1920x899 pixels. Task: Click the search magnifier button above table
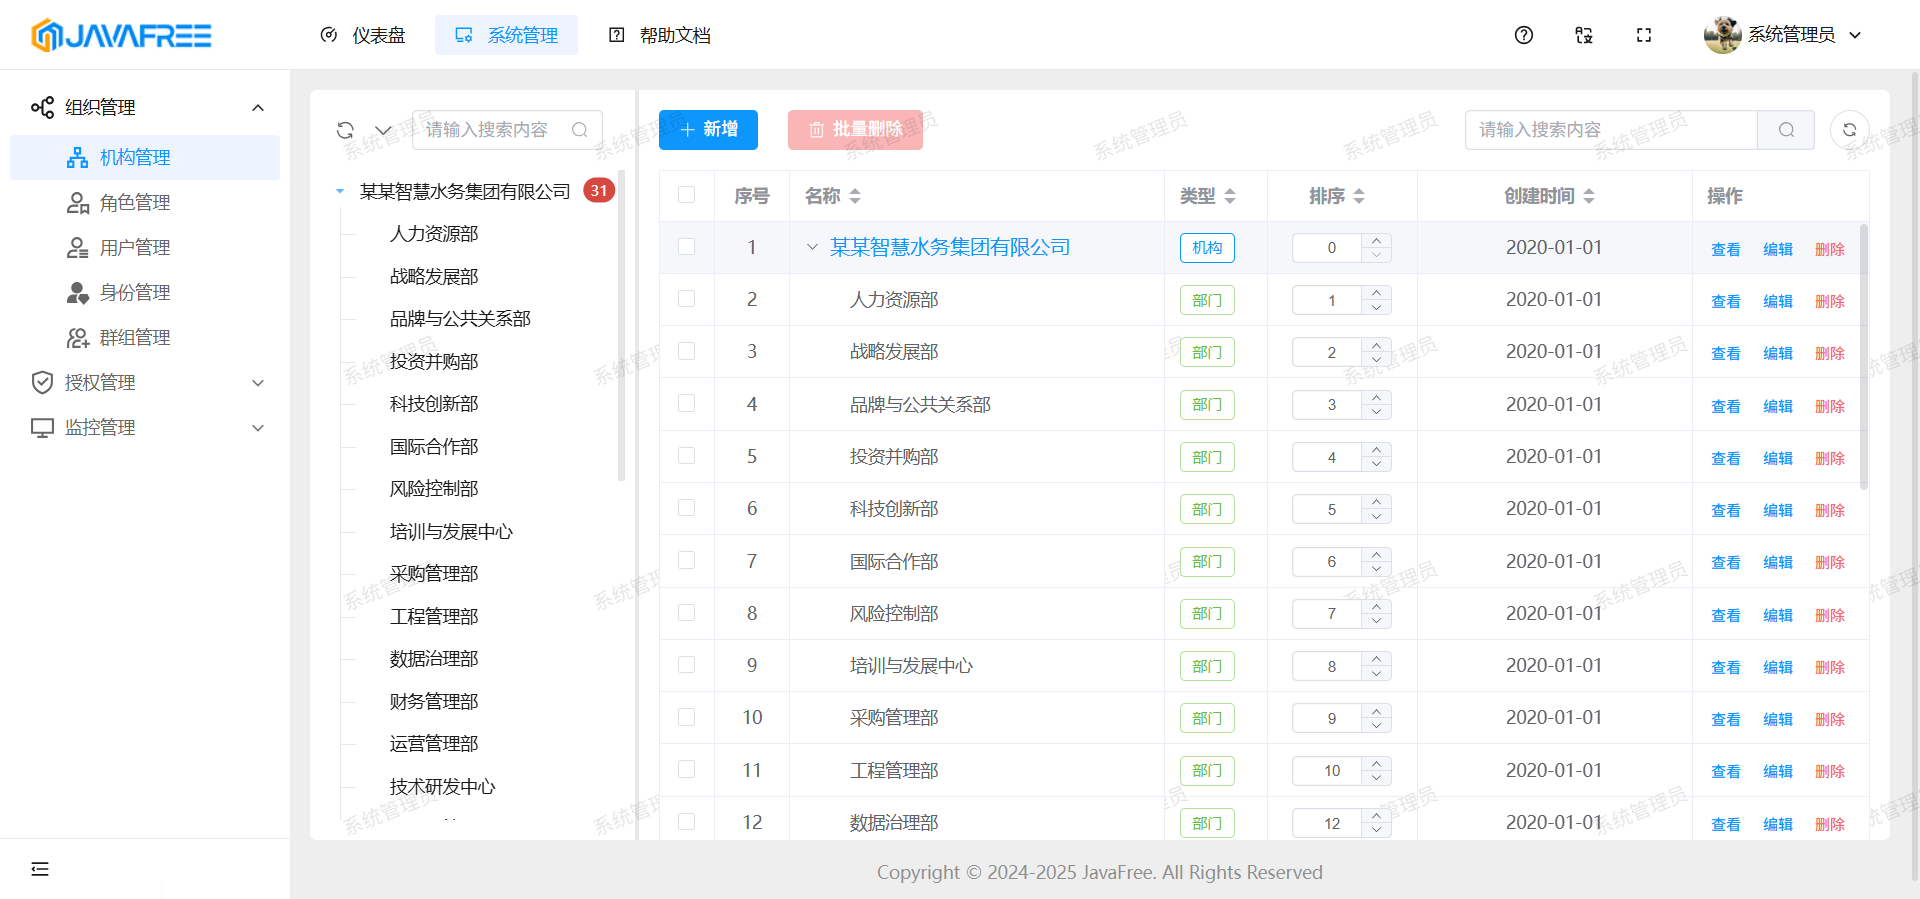1786,130
